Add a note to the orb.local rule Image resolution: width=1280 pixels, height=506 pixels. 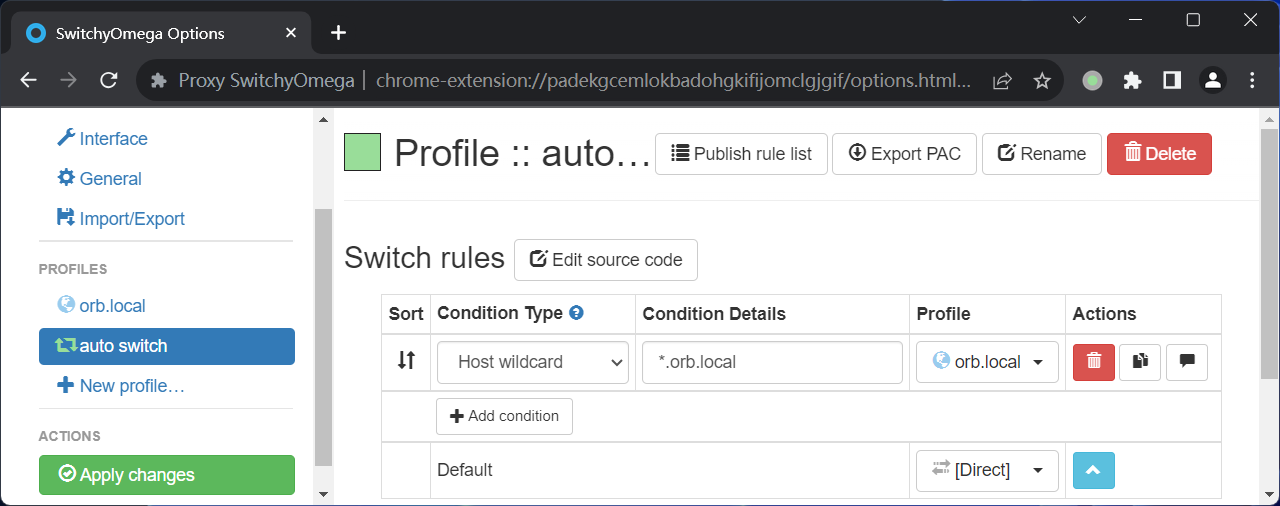point(1187,362)
